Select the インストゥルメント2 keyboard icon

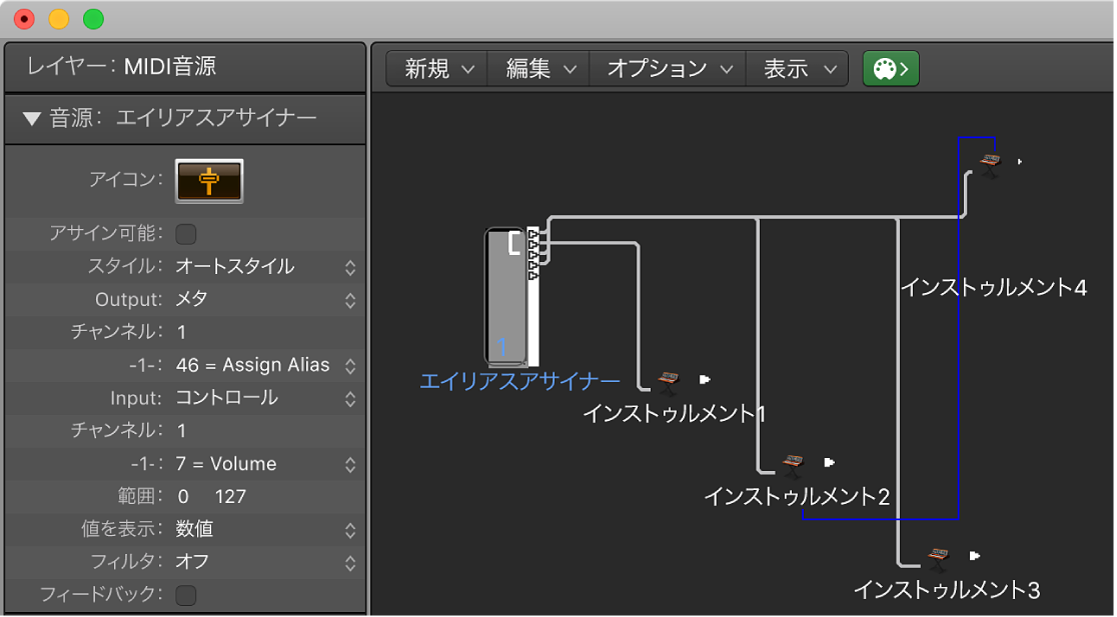click(792, 463)
